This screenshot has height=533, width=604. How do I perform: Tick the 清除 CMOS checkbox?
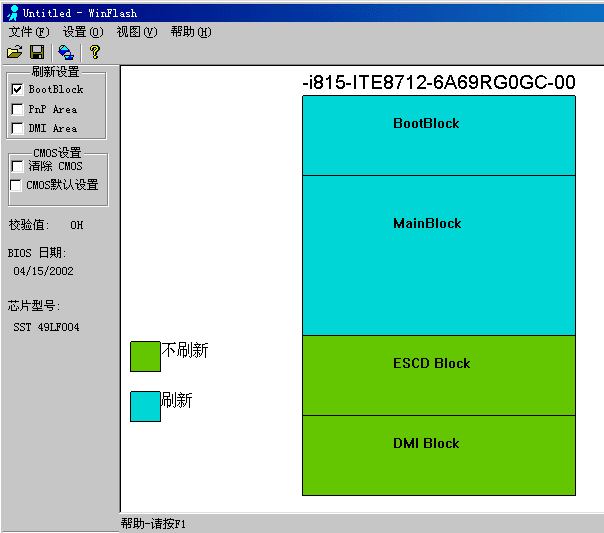pyautogui.click(x=17, y=166)
